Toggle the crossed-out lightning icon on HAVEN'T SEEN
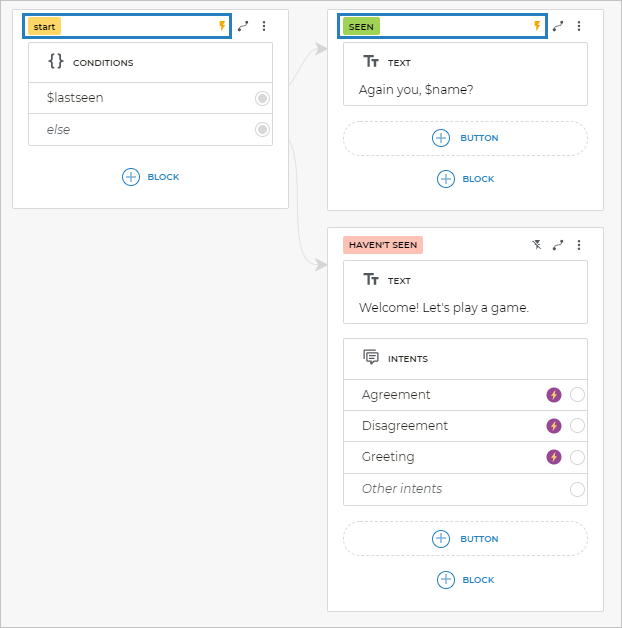This screenshot has height=628, width=622. tap(537, 245)
